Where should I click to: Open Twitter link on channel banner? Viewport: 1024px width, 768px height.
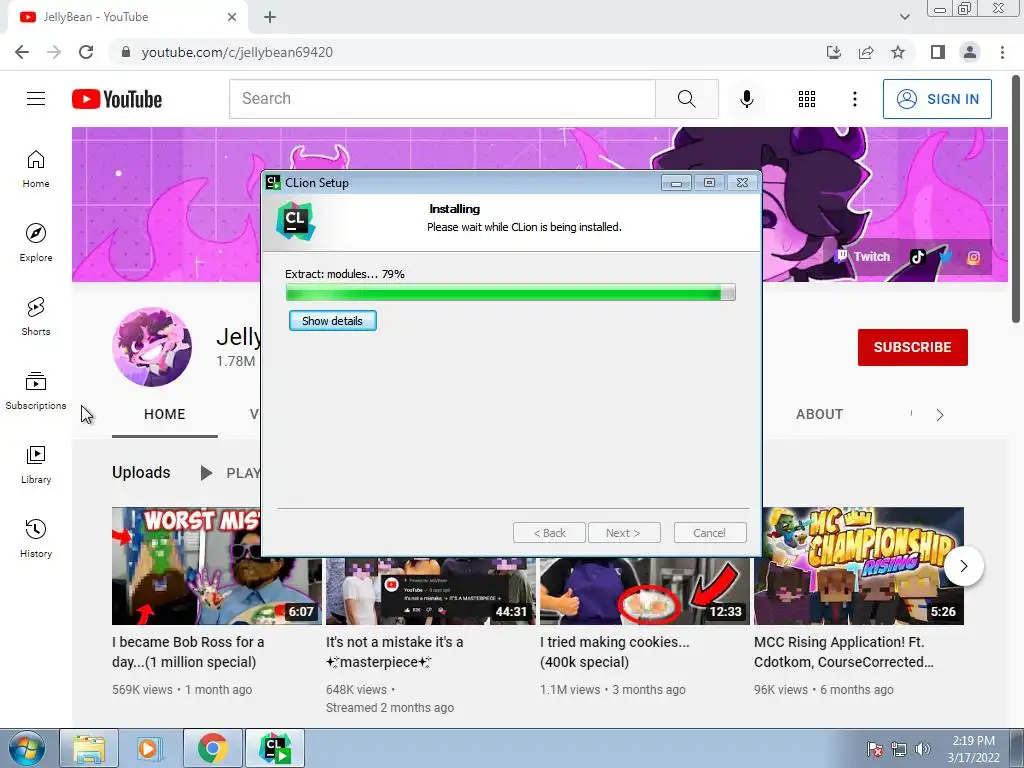click(x=946, y=257)
